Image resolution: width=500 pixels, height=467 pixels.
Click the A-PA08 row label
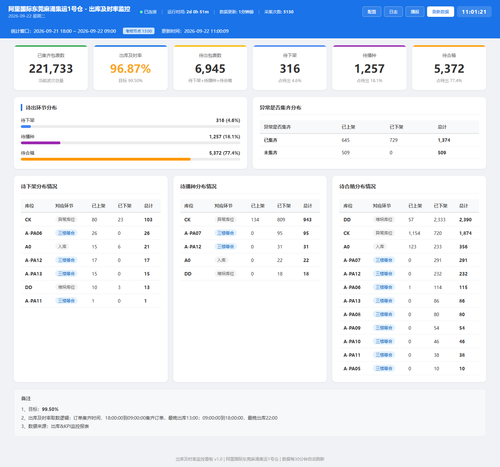click(x=352, y=314)
